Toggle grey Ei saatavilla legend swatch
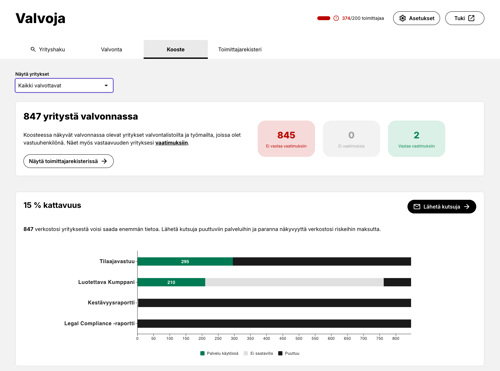500x371 pixels. click(x=246, y=353)
